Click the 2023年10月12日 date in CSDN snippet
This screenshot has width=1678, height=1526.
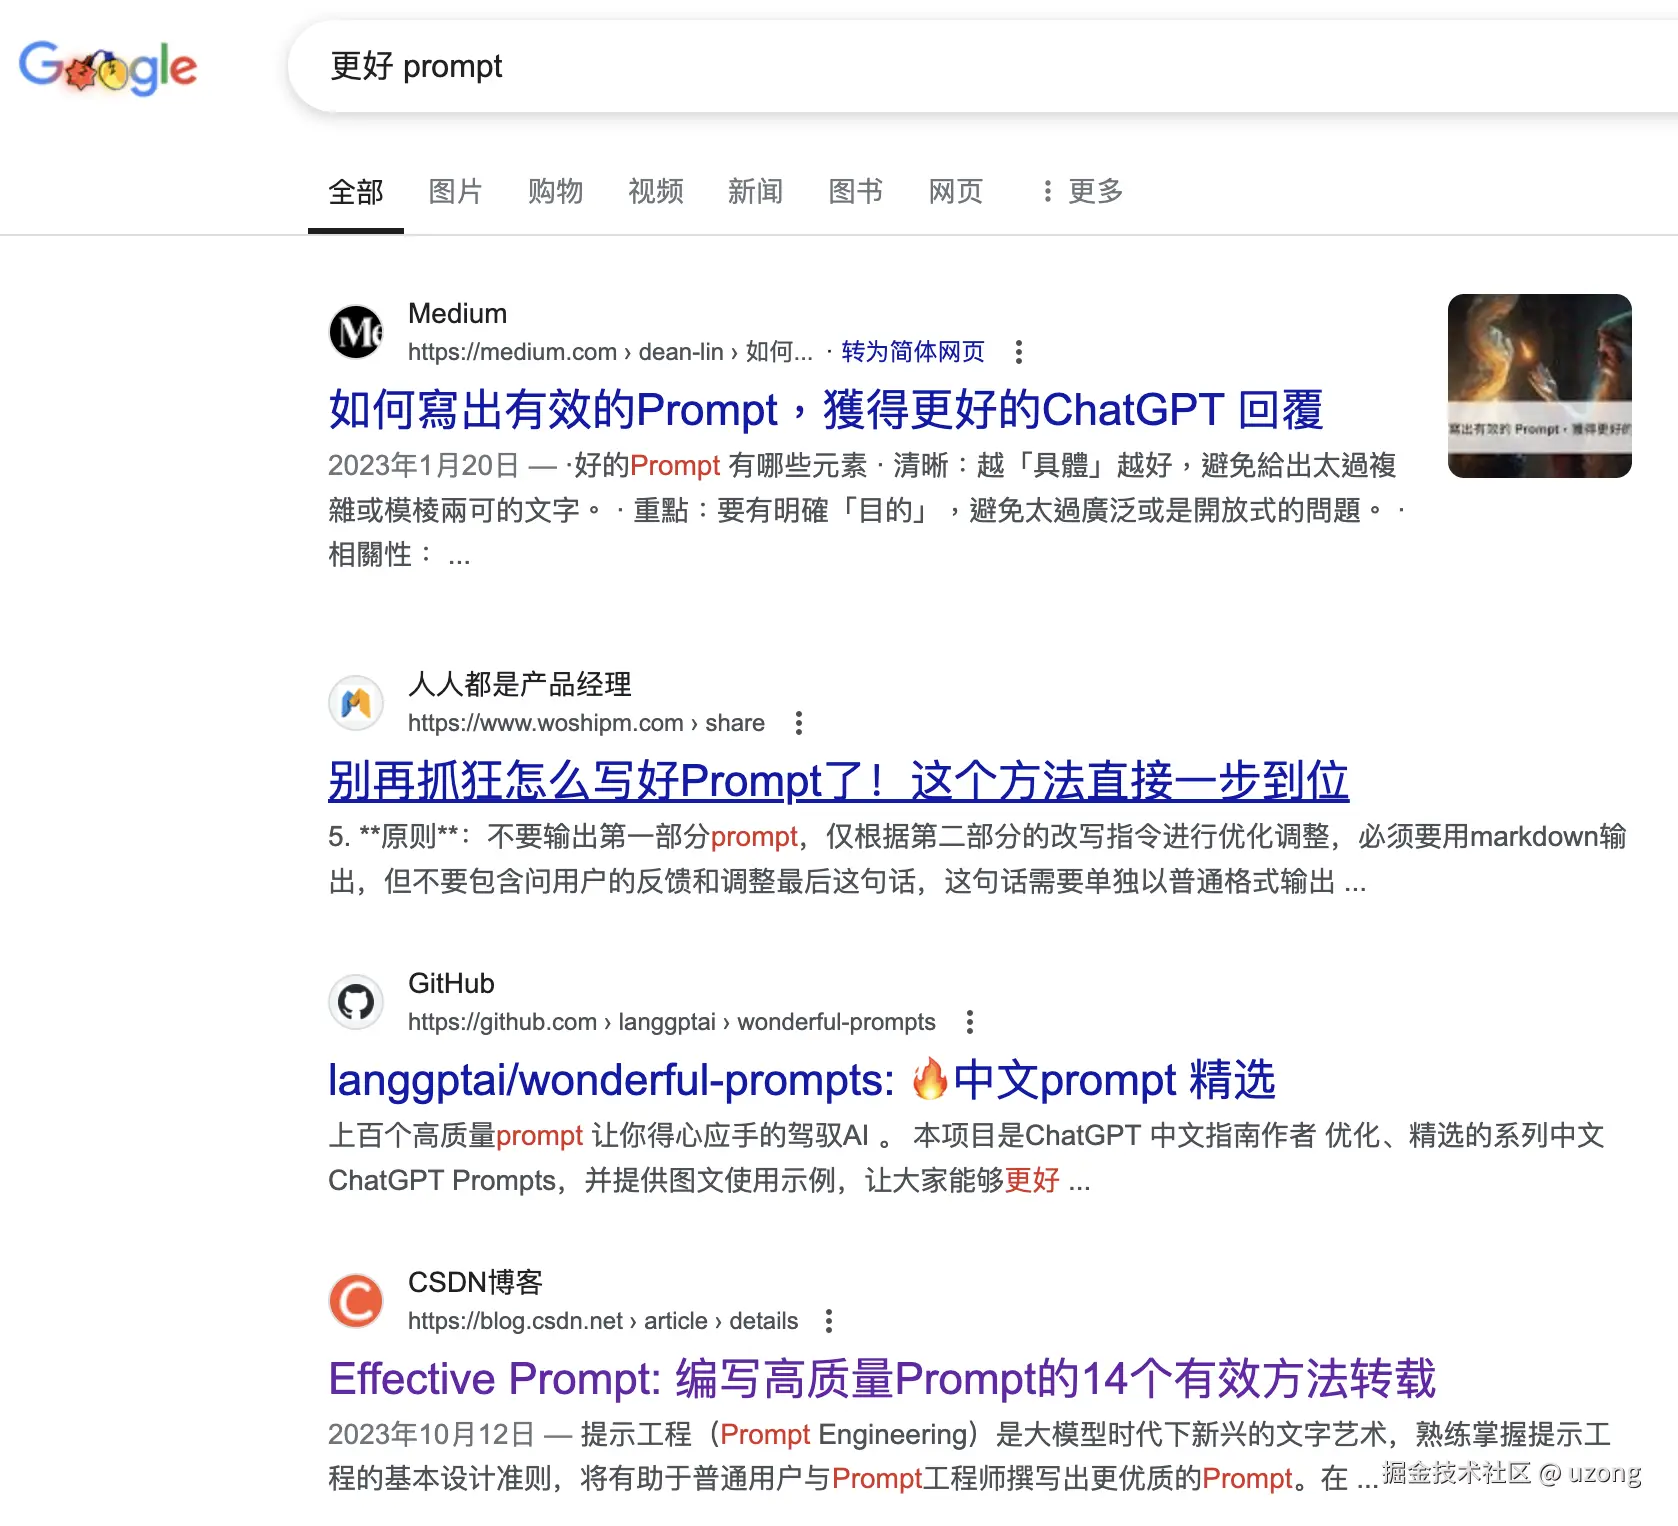tap(432, 1434)
